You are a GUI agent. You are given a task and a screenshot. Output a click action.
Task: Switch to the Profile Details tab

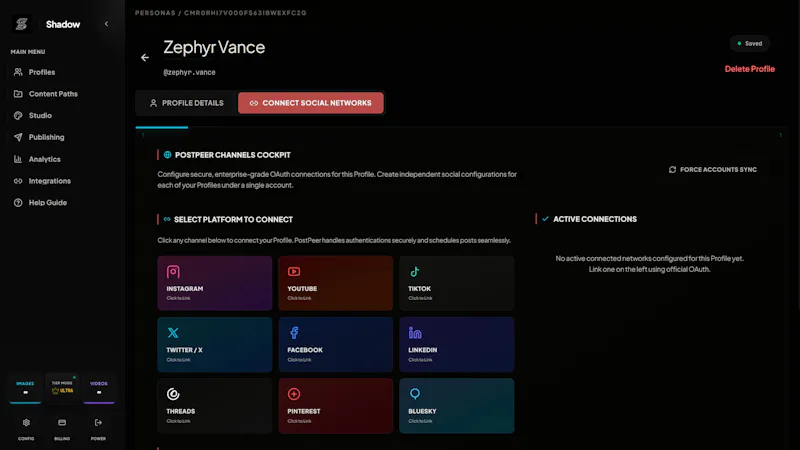pyautogui.click(x=186, y=103)
